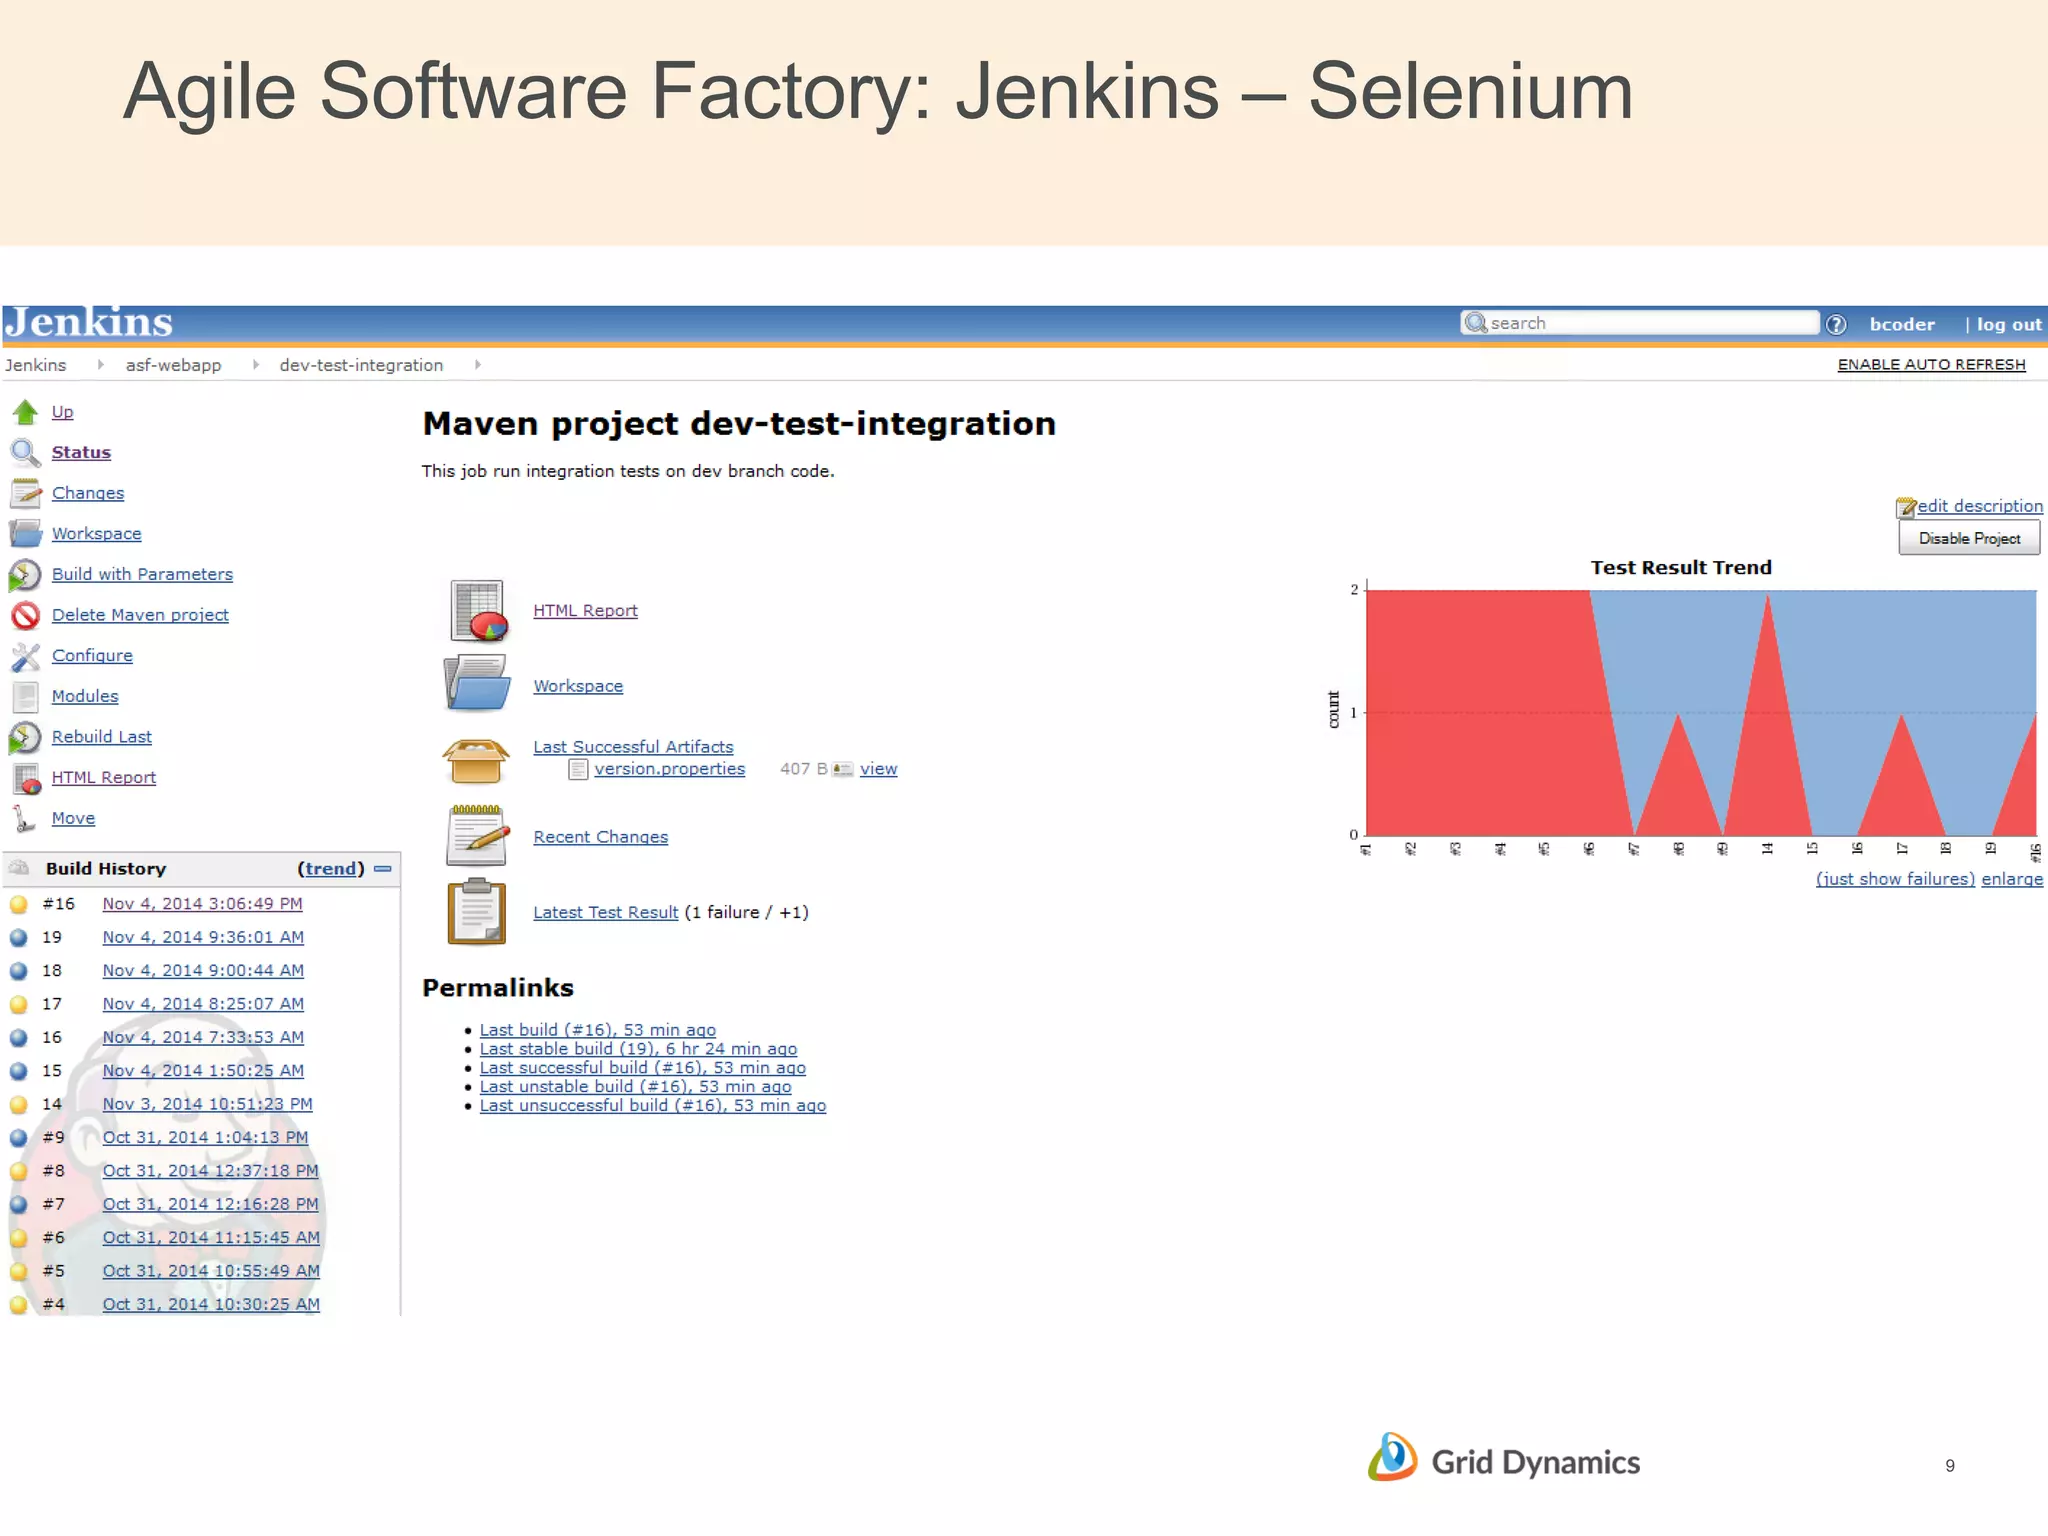
Task: Click the yellow status ball for build 17
Action: point(18,1005)
